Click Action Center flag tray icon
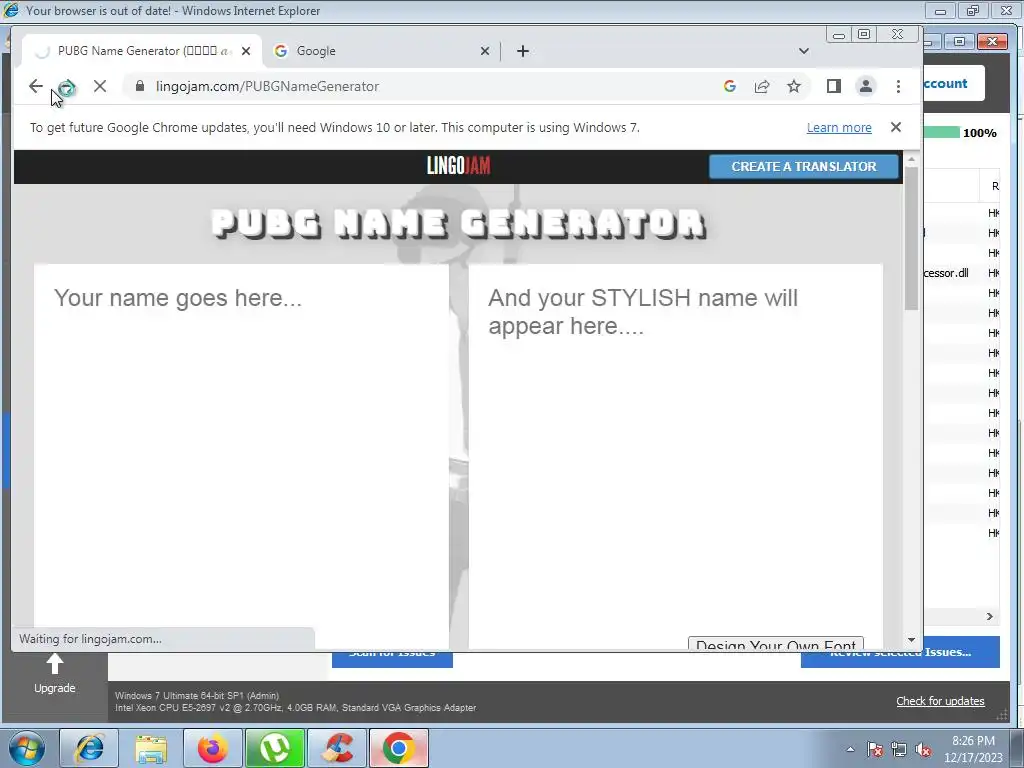Viewport: 1024px width, 768px height. pyautogui.click(x=875, y=749)
